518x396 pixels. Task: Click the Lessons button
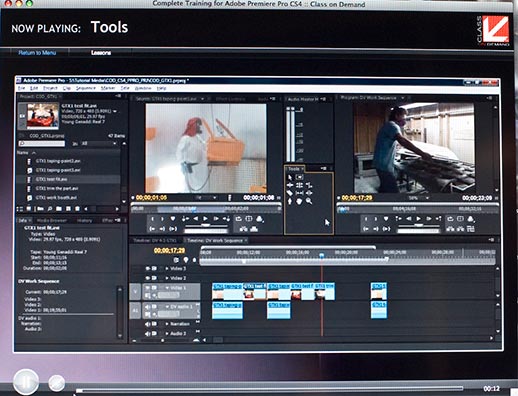click(x=101, y=53)
